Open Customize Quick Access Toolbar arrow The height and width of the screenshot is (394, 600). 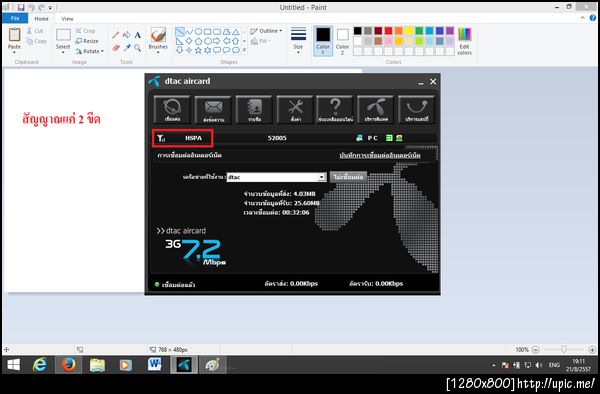pyautogui.click(x=50, y=8)
